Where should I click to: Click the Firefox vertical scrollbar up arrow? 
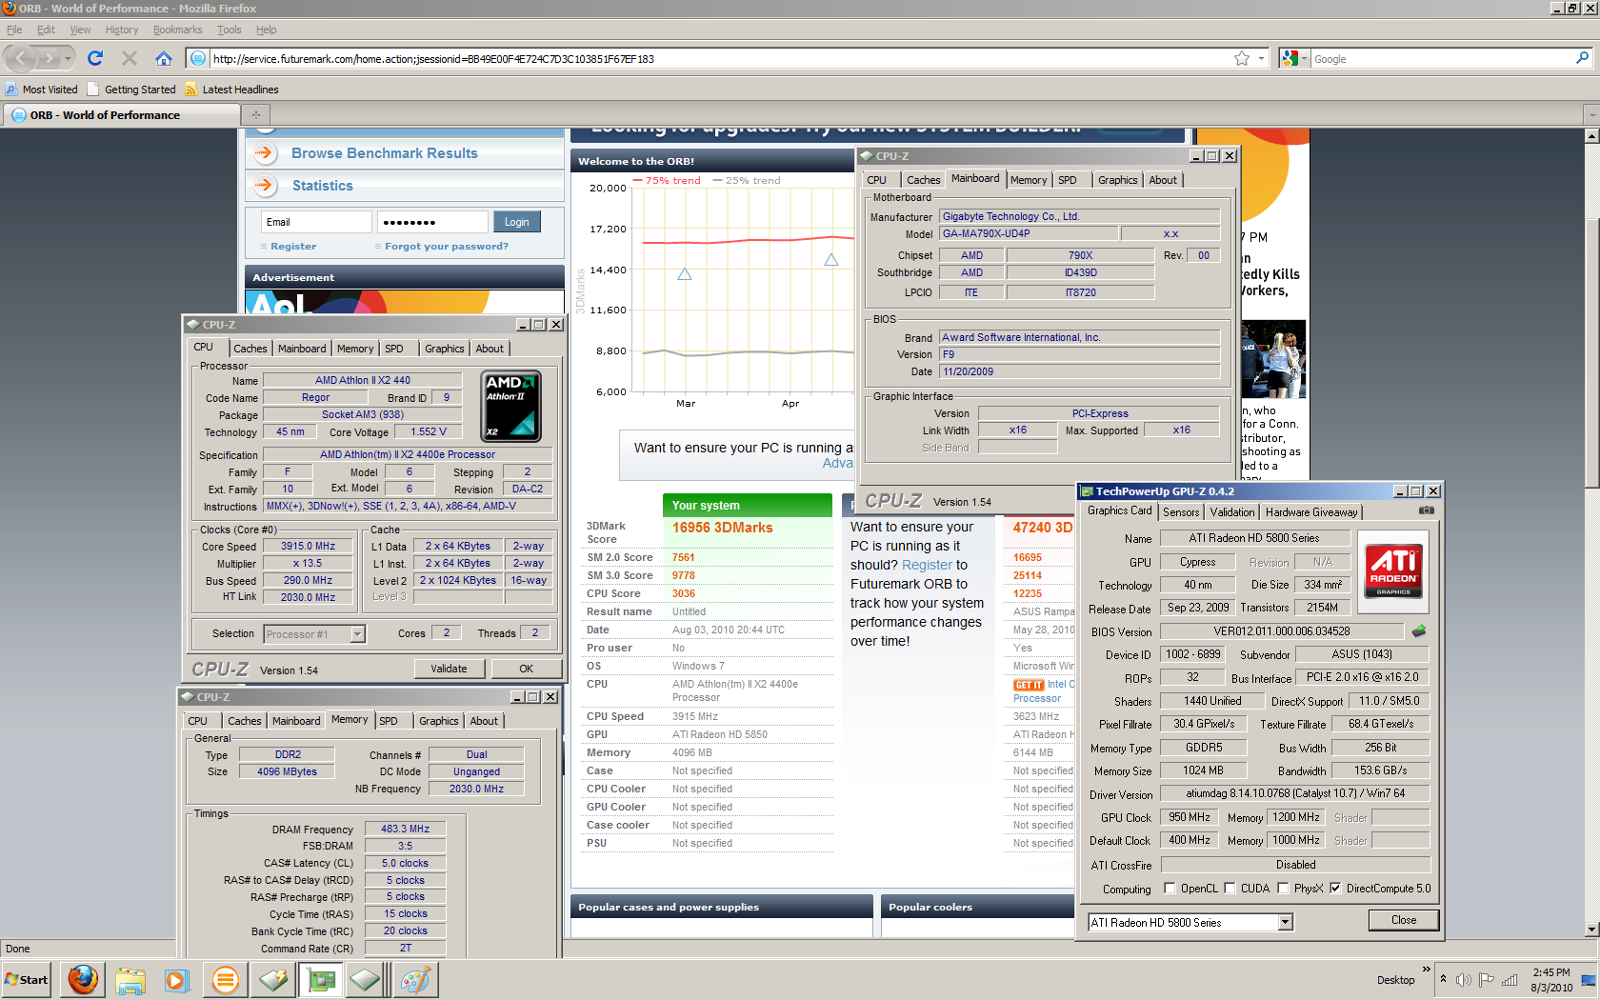[x=1592, y=136]
